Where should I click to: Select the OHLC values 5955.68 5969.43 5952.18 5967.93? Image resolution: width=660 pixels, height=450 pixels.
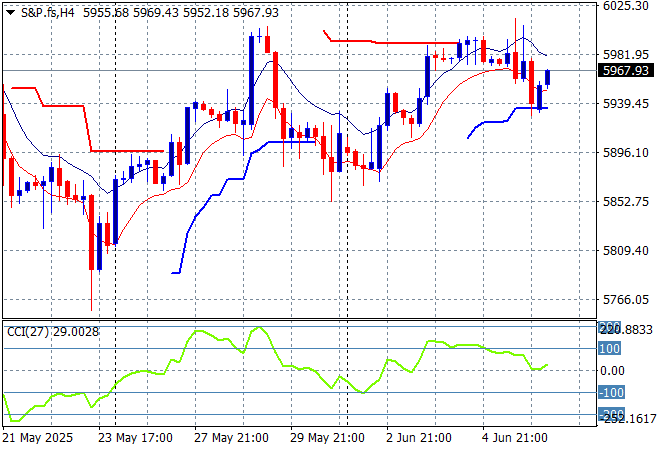pyautogui.click(x=181, y=13)
